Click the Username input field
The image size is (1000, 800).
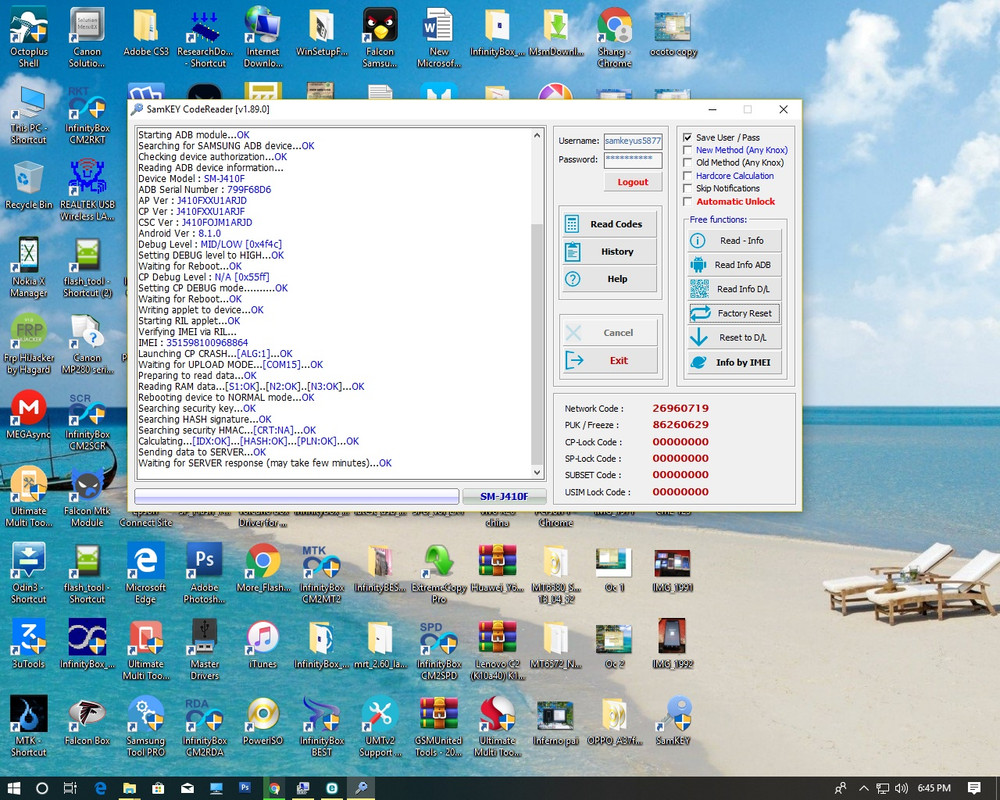633,141
